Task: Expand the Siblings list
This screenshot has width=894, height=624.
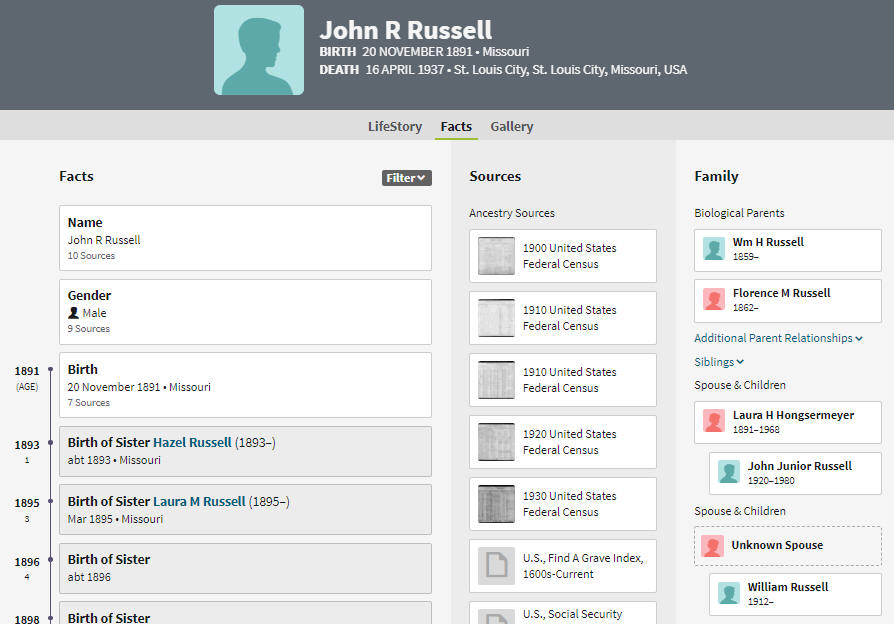Action: [719, 362]
